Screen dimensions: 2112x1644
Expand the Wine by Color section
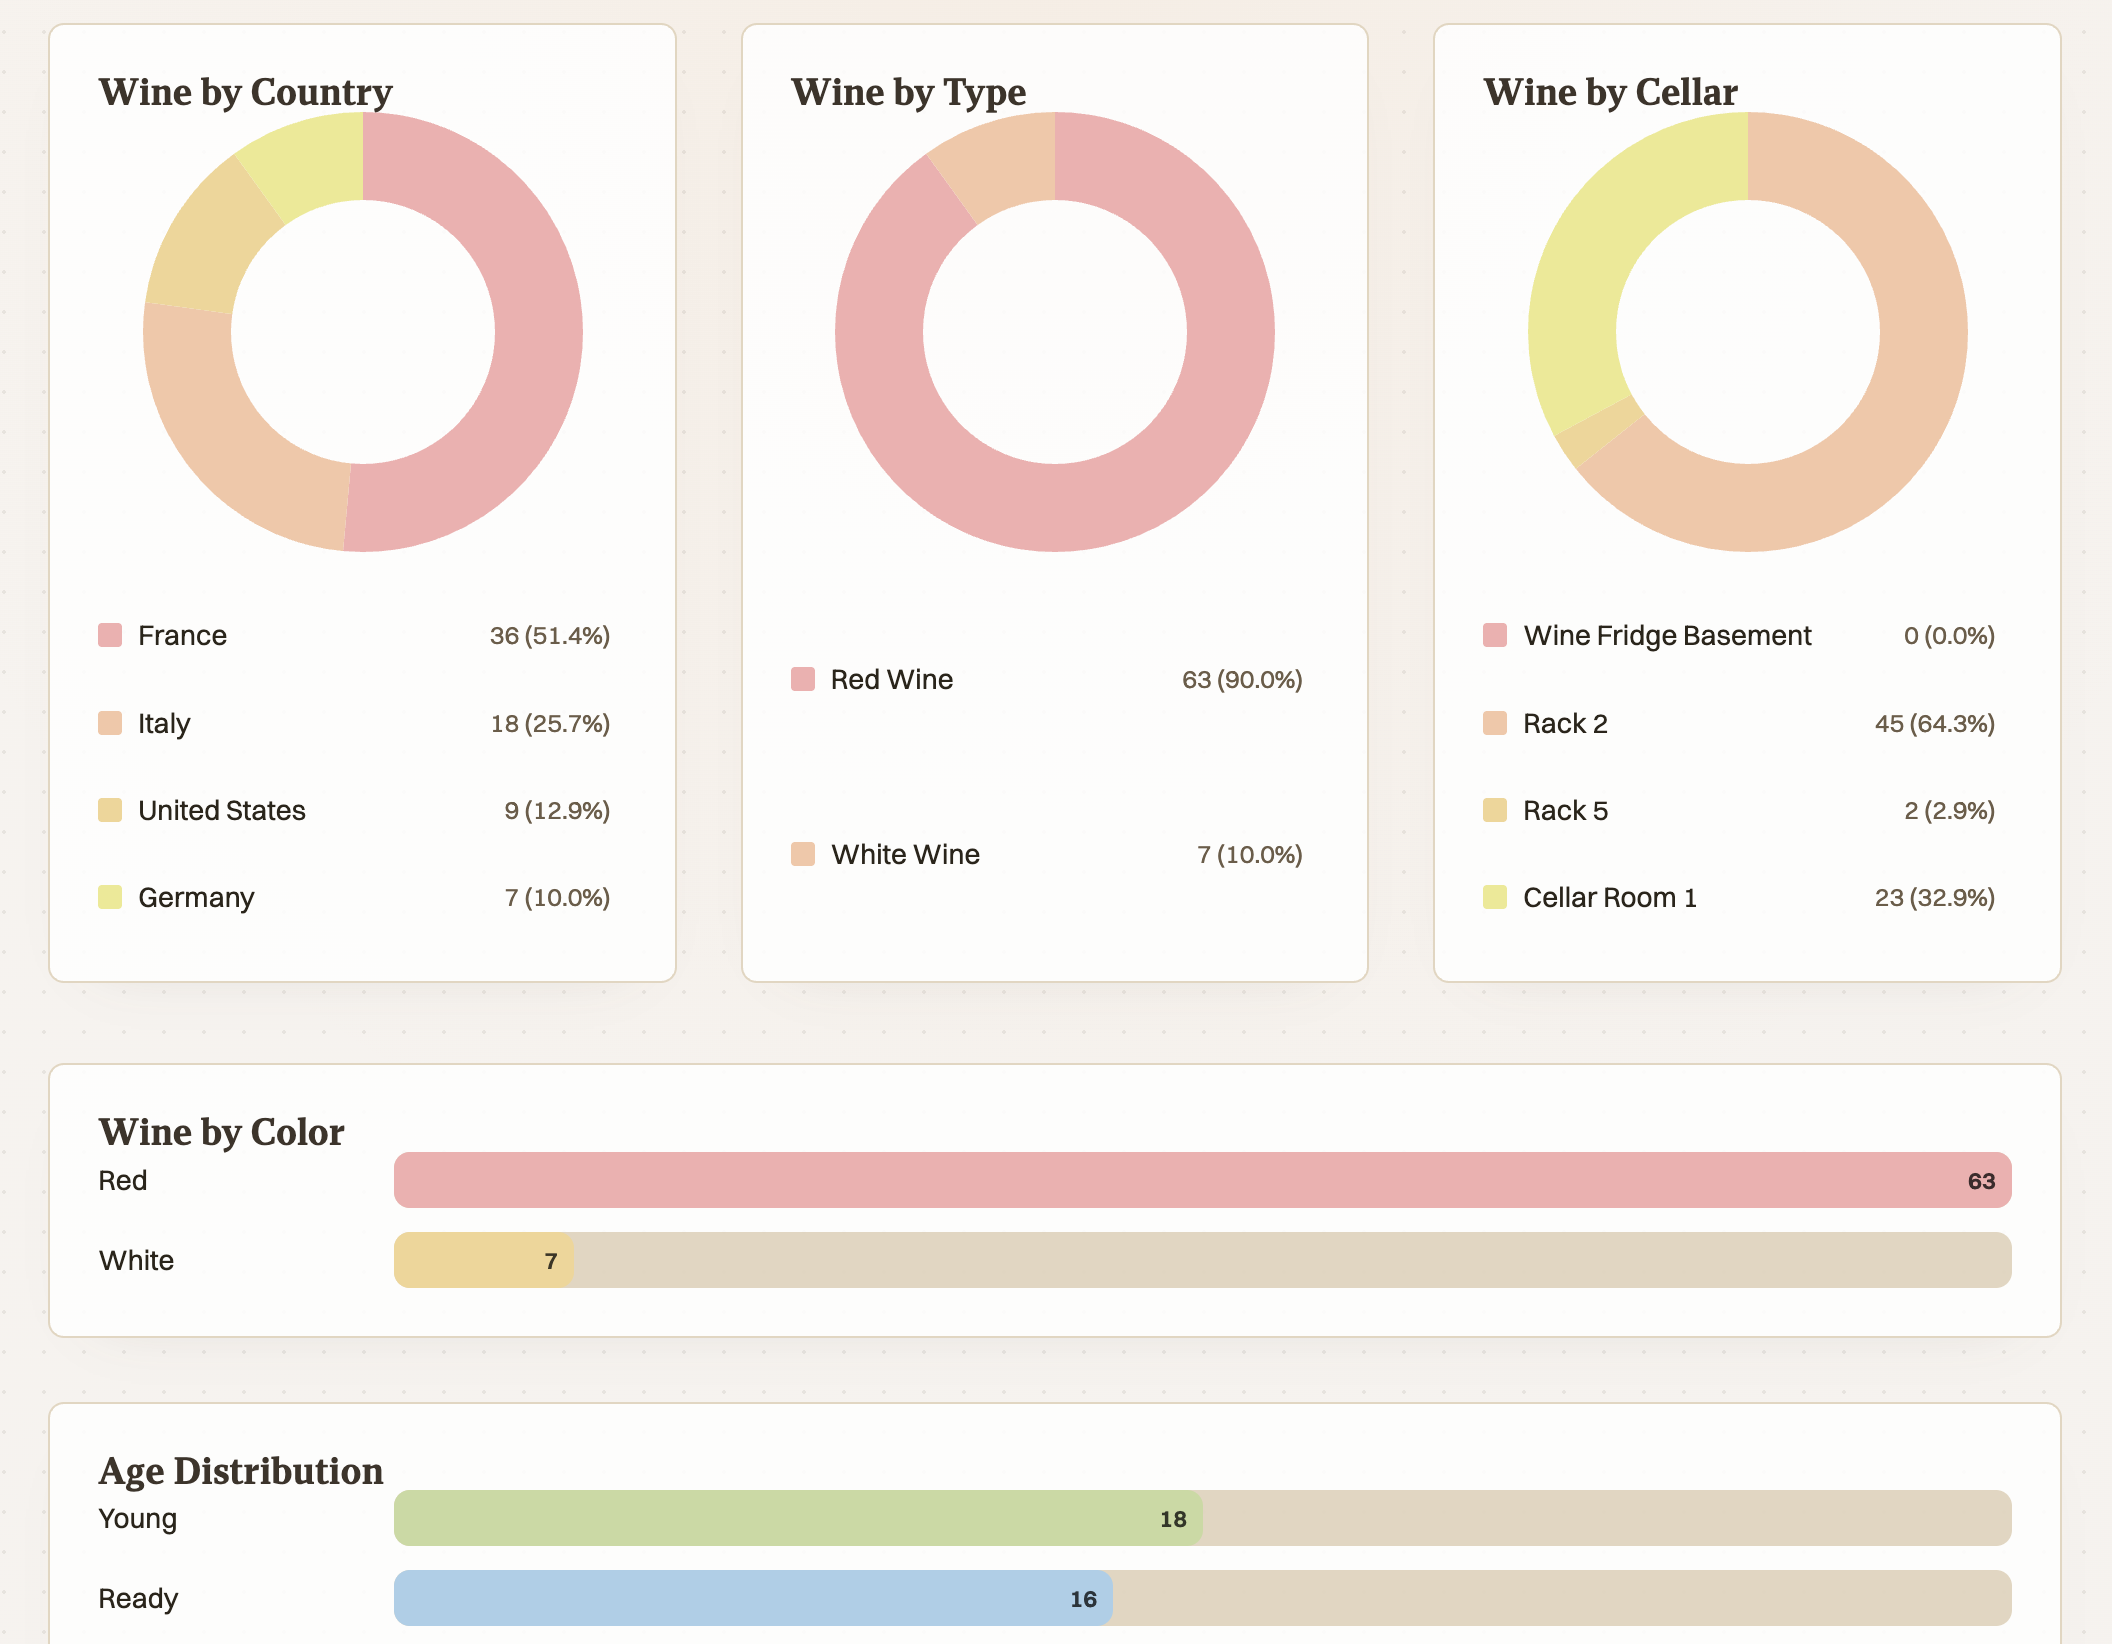(220, 1133)
